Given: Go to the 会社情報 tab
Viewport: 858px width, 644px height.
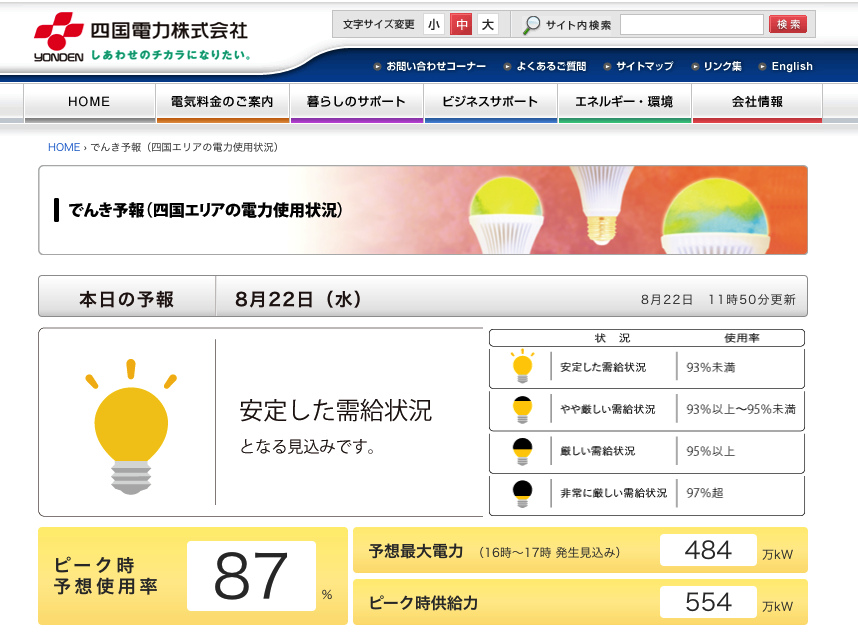Looking at the screenshot, I should click(x=757, y=102).
